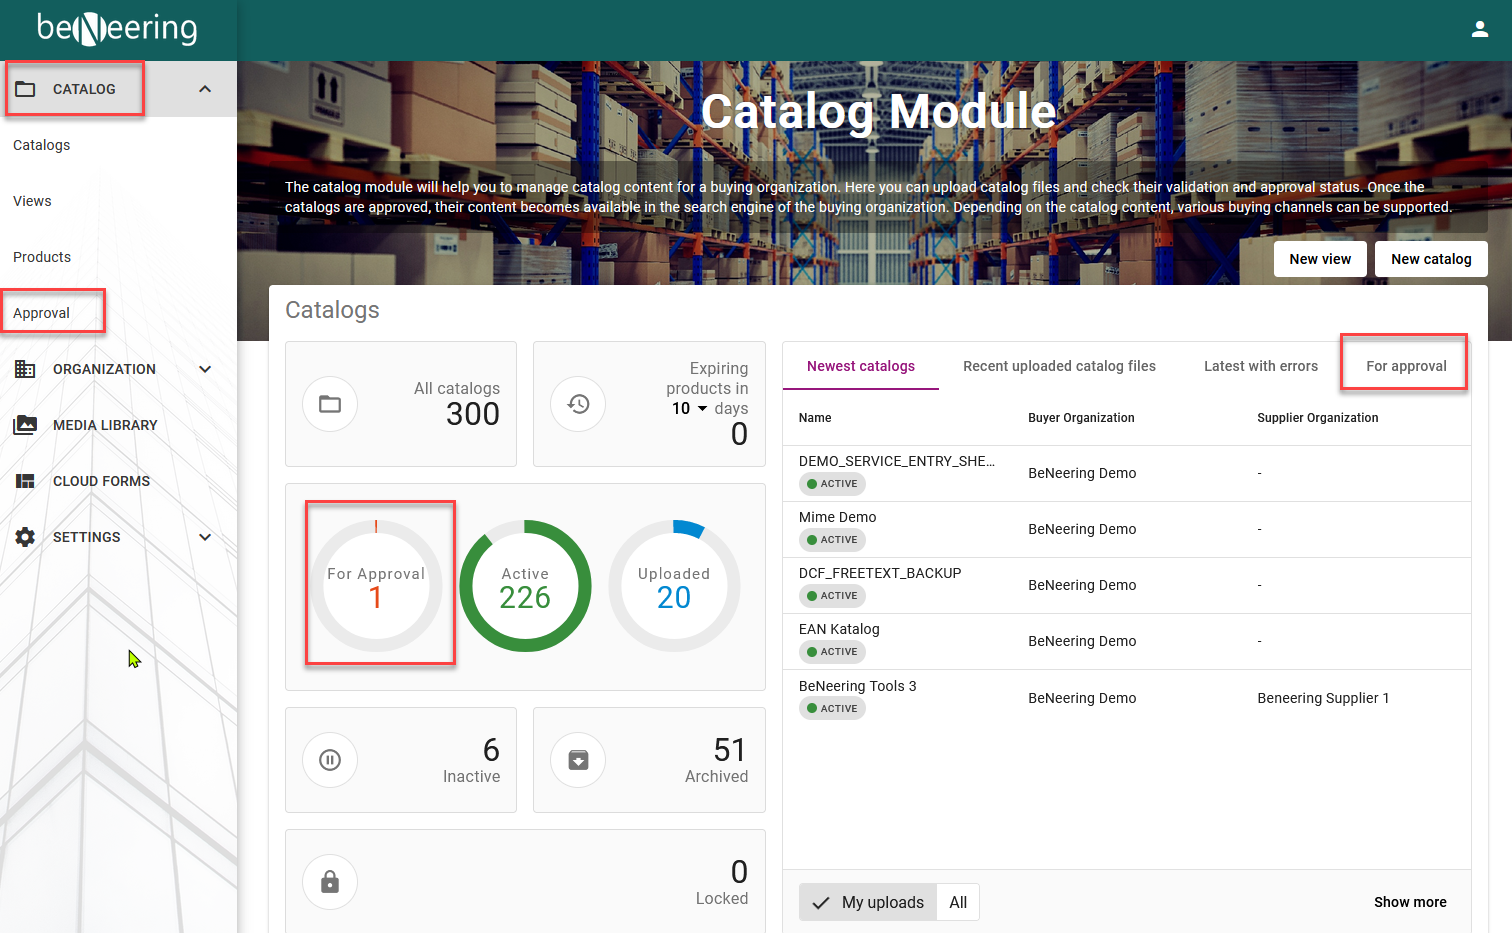This screenshot has height=933, width=1512.
Task: Open the EAN Katalog row
Action: [1127, 641]
